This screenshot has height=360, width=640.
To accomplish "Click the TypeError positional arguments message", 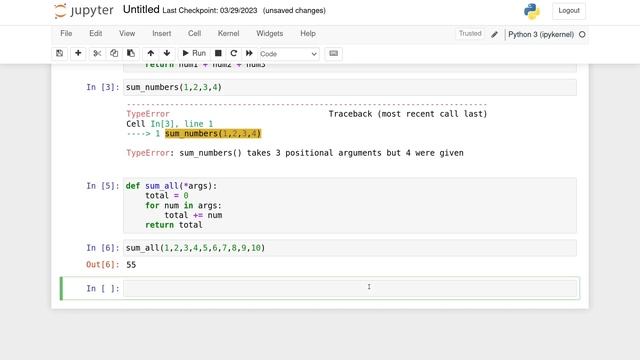I will tap(295, 153).
